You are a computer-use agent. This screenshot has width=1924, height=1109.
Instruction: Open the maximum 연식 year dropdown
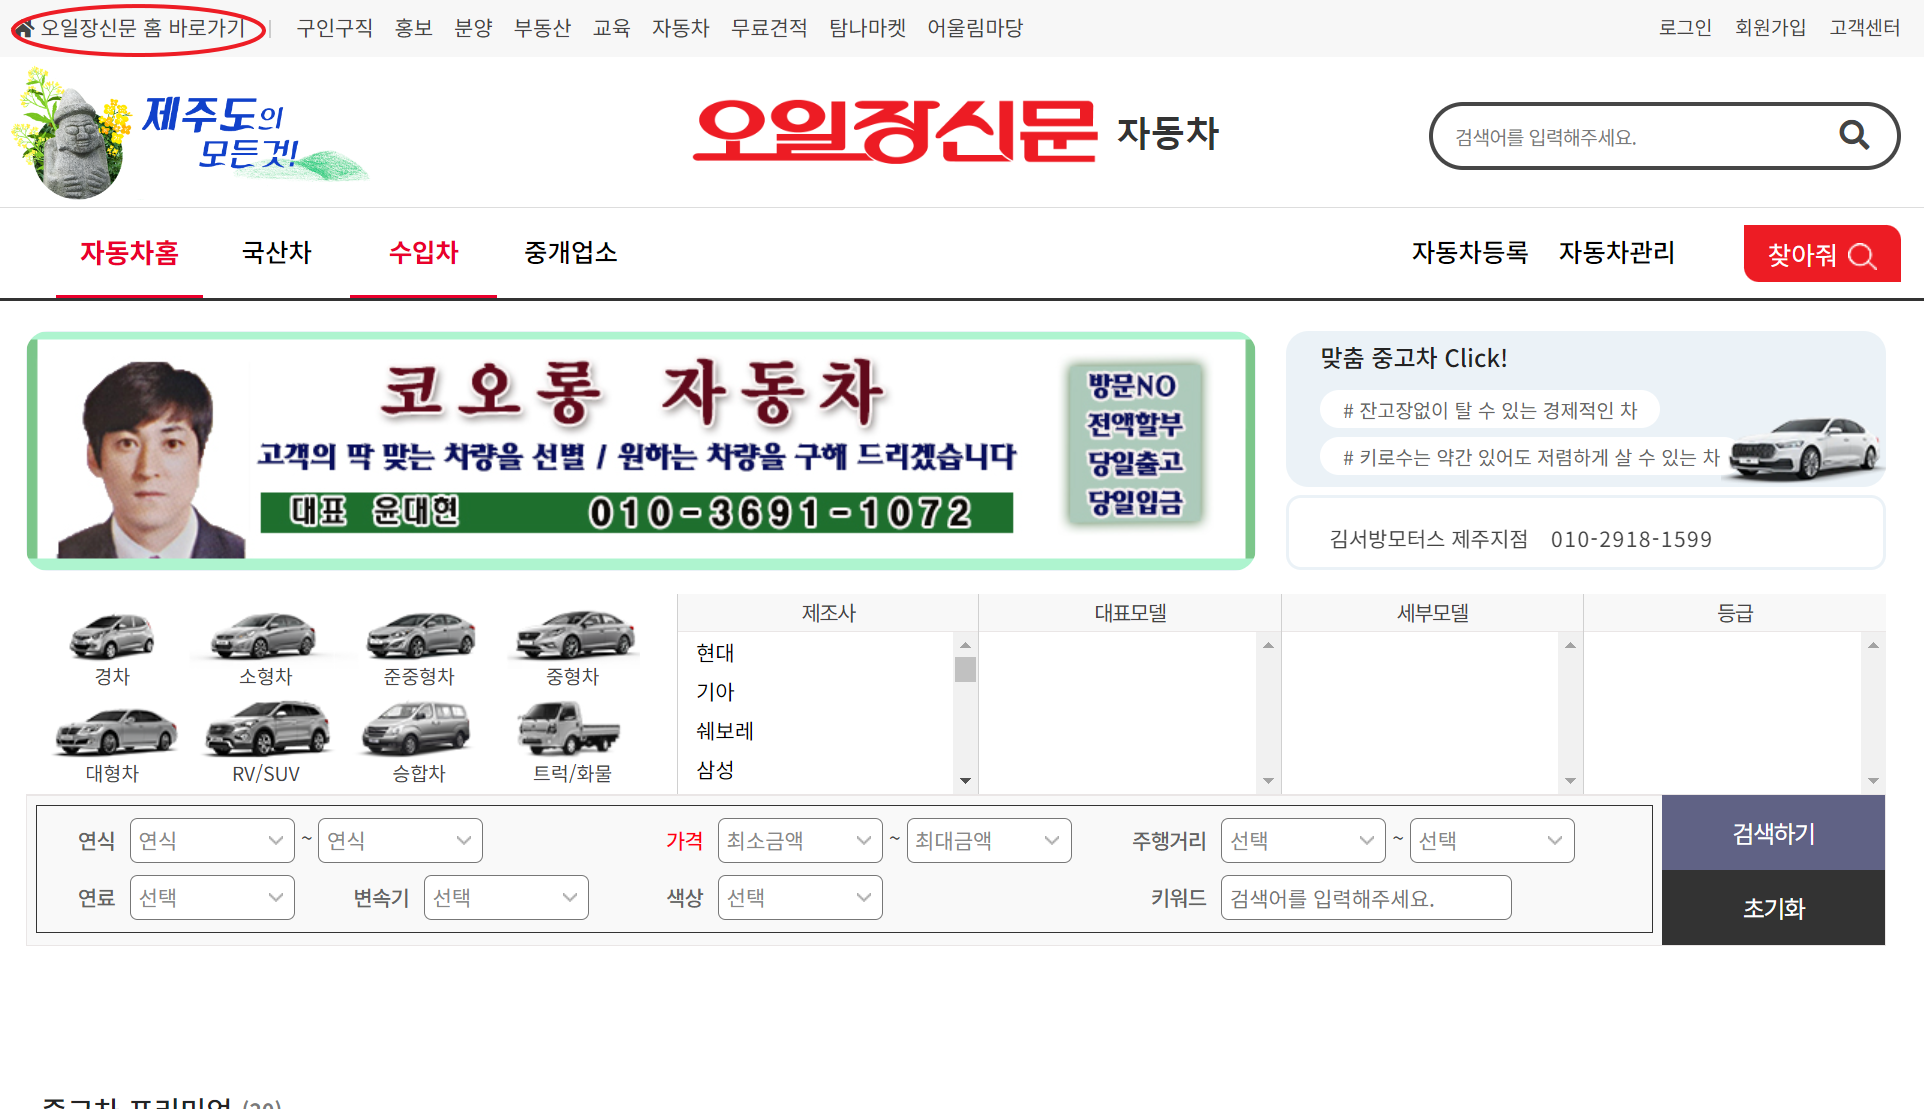point(400,841)
